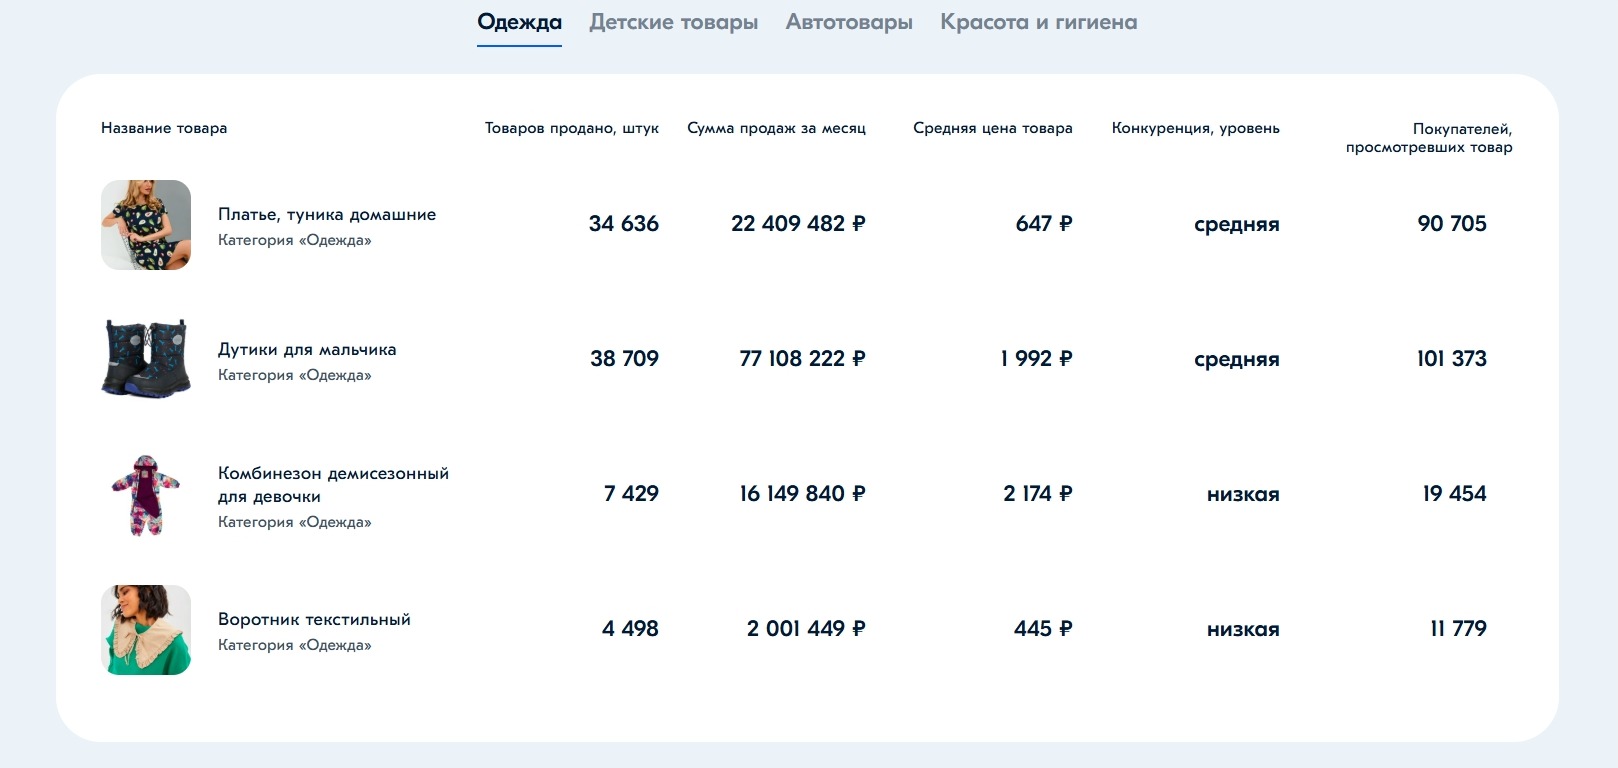This screenshot has width=1618, height=768.
Task: Click product name Воротник текстильный
Action: [314, 619]
